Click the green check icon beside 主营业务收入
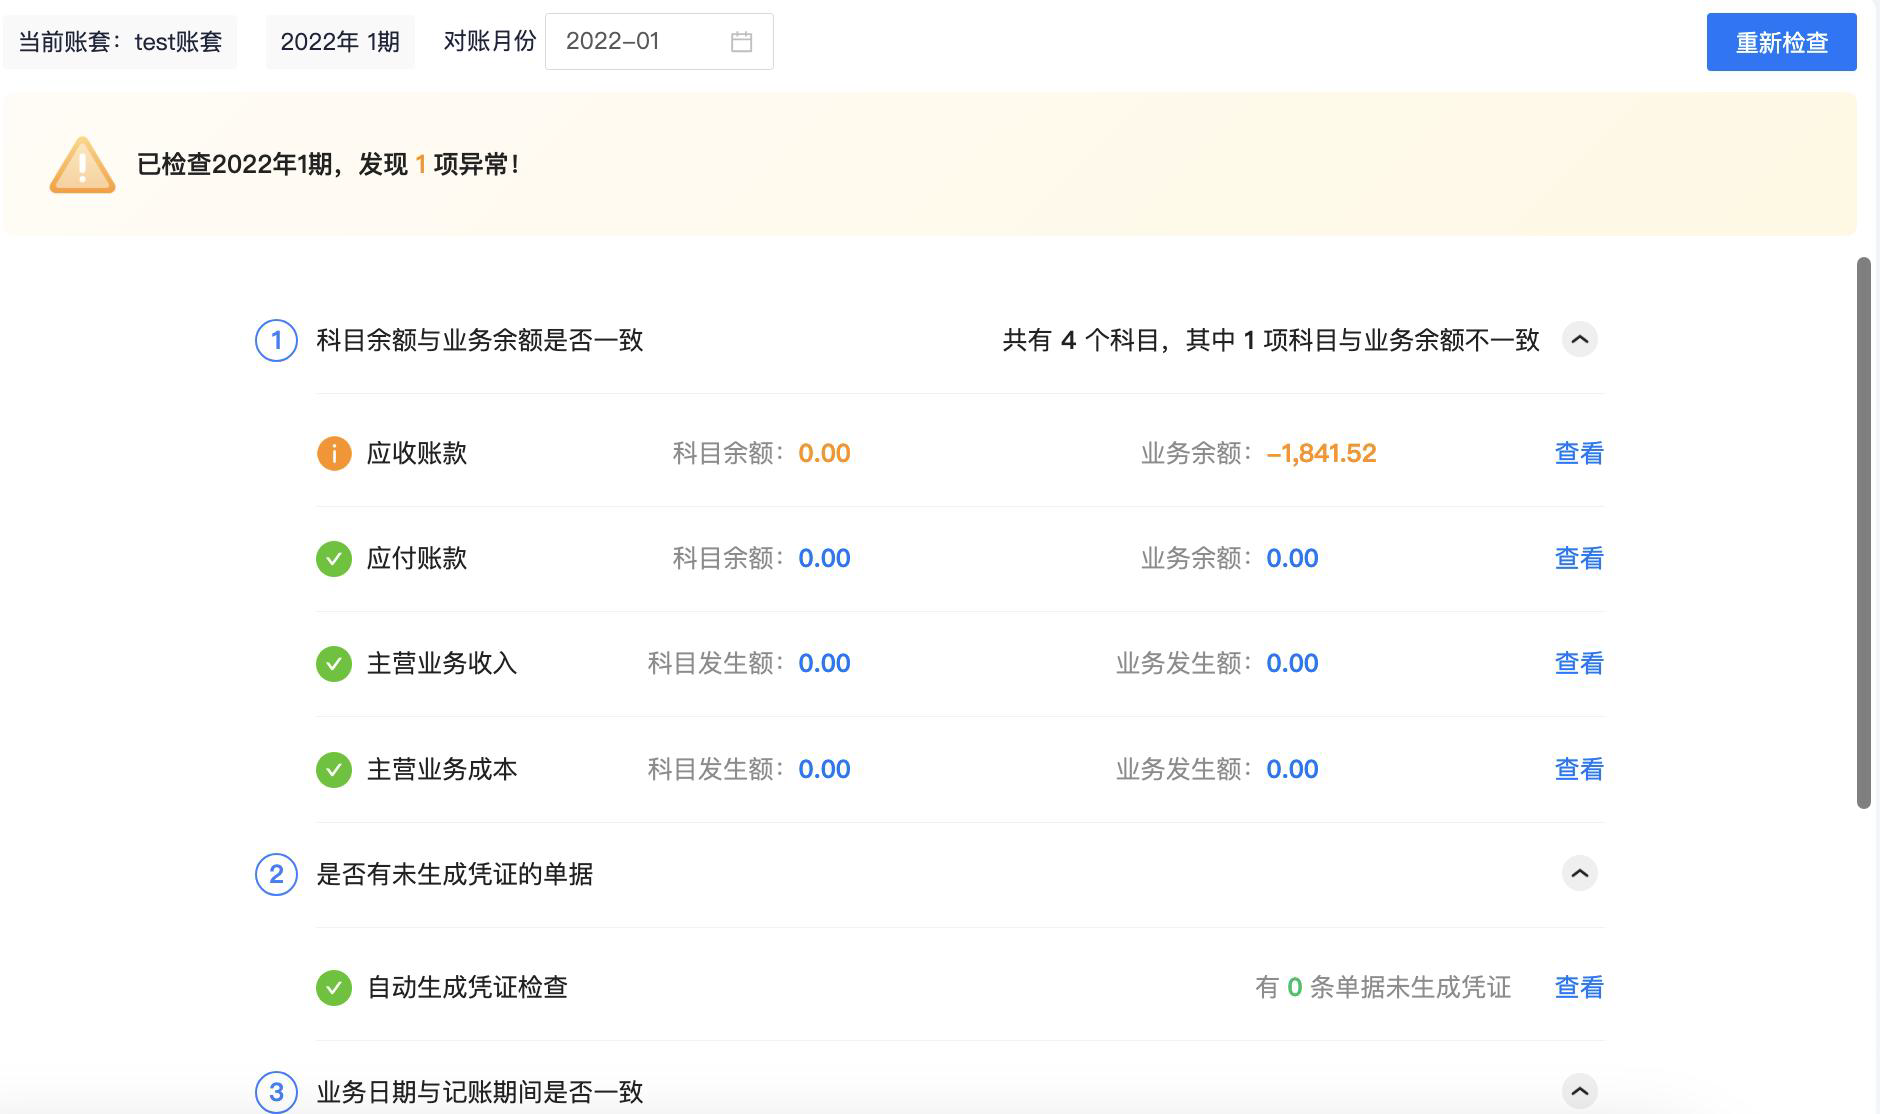The width and height of the screenshot is (1880, 1114). (x=334, y=663)
